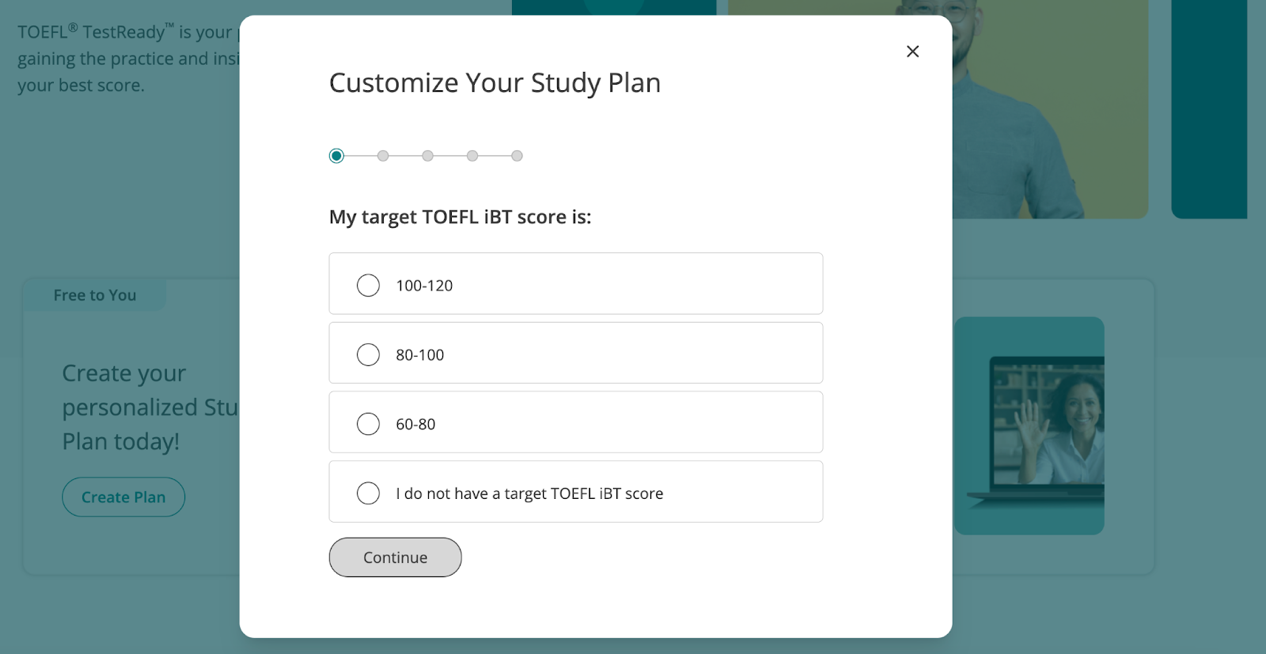
Task: Click the "I do not have a target TOEFL iBT score" label
Action: tap(529, 493)
